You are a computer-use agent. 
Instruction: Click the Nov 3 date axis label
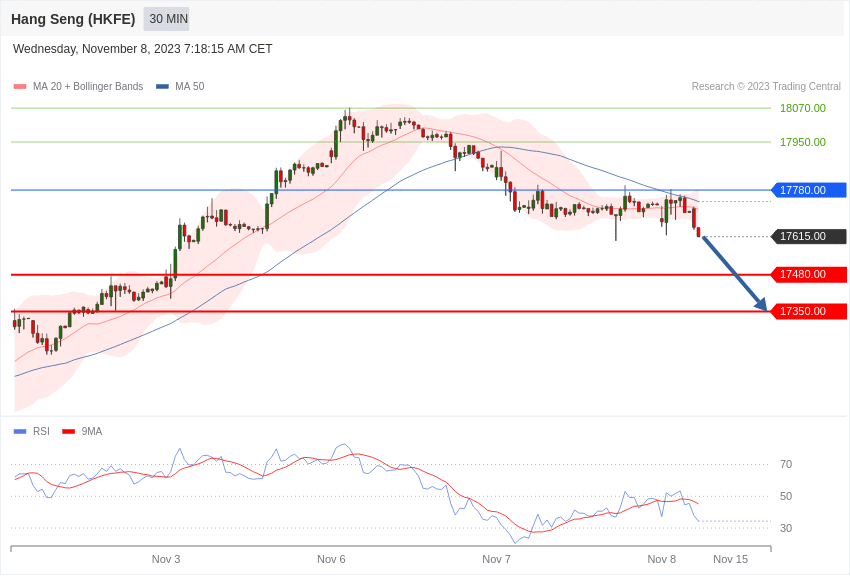tap(166, 559)
